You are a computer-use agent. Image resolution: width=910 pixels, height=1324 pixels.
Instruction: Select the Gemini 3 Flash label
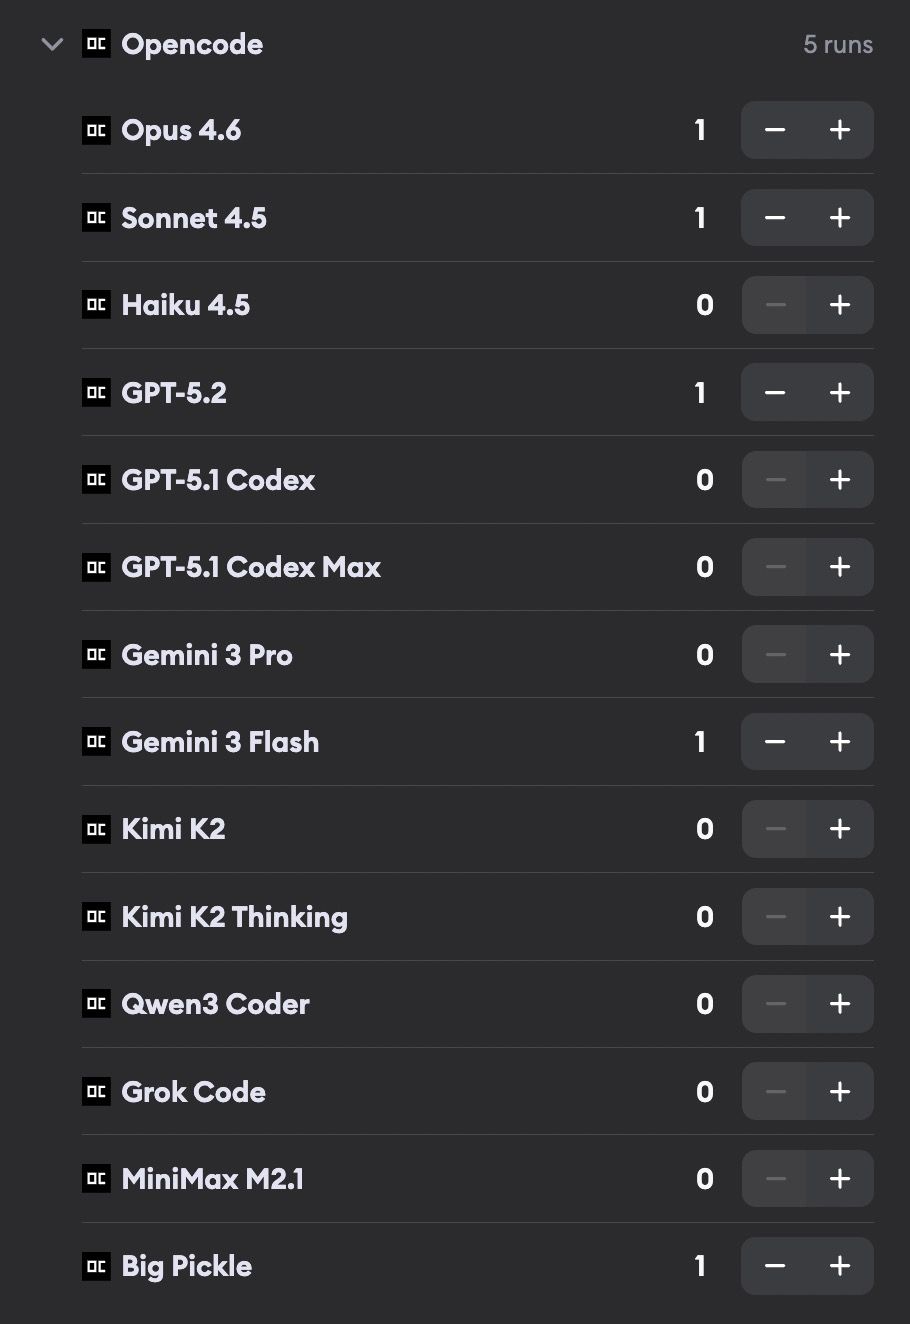point(220,742)
